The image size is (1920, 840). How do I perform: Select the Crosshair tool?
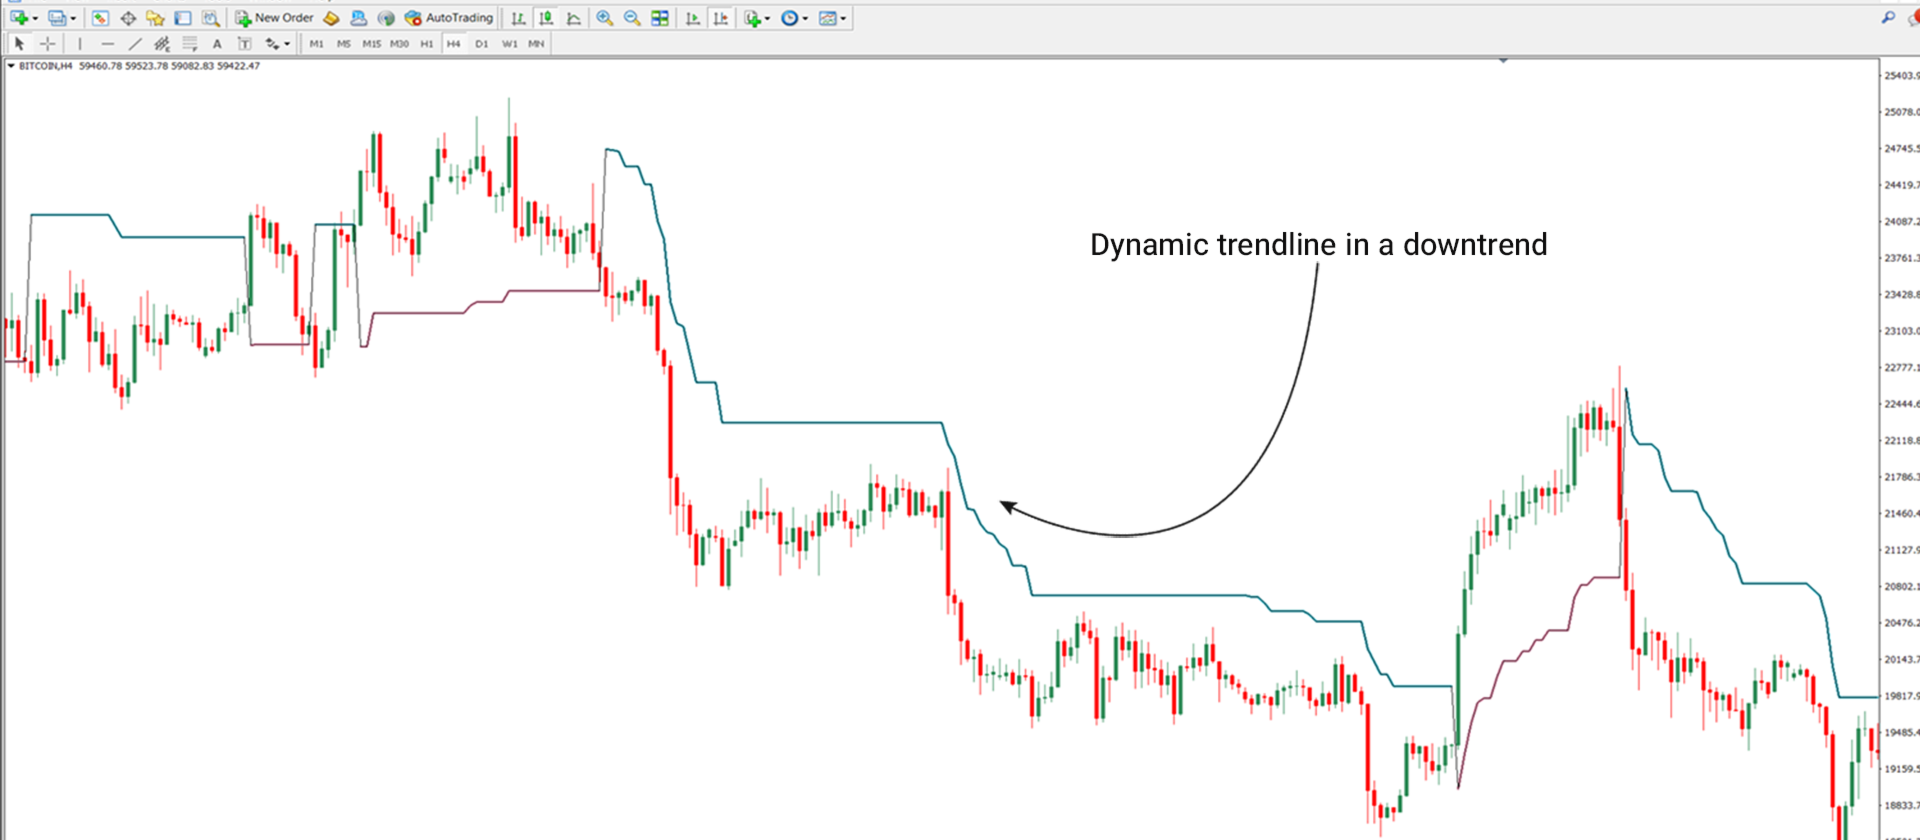pyautogui.click(x=47, y=44)
